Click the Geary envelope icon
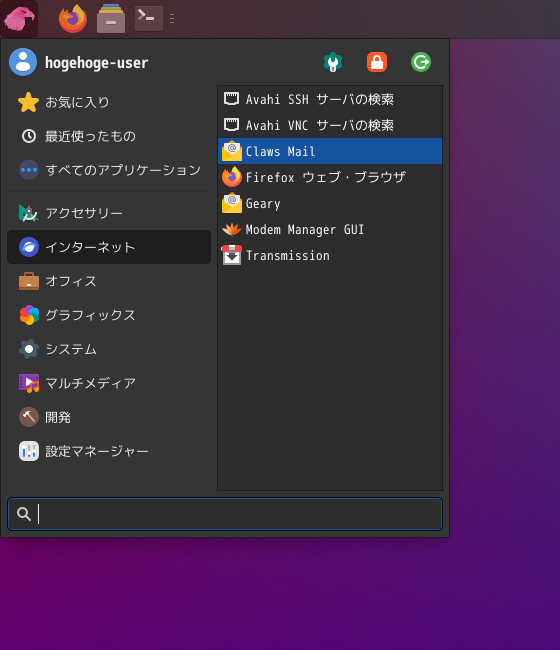 point(232,203)
